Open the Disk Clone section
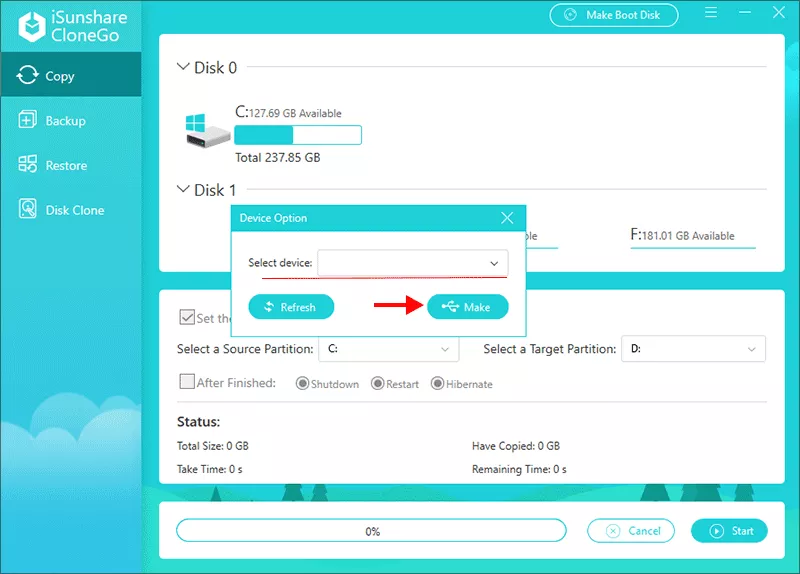This screenshot has width=800, height=574. click(71, 210)
